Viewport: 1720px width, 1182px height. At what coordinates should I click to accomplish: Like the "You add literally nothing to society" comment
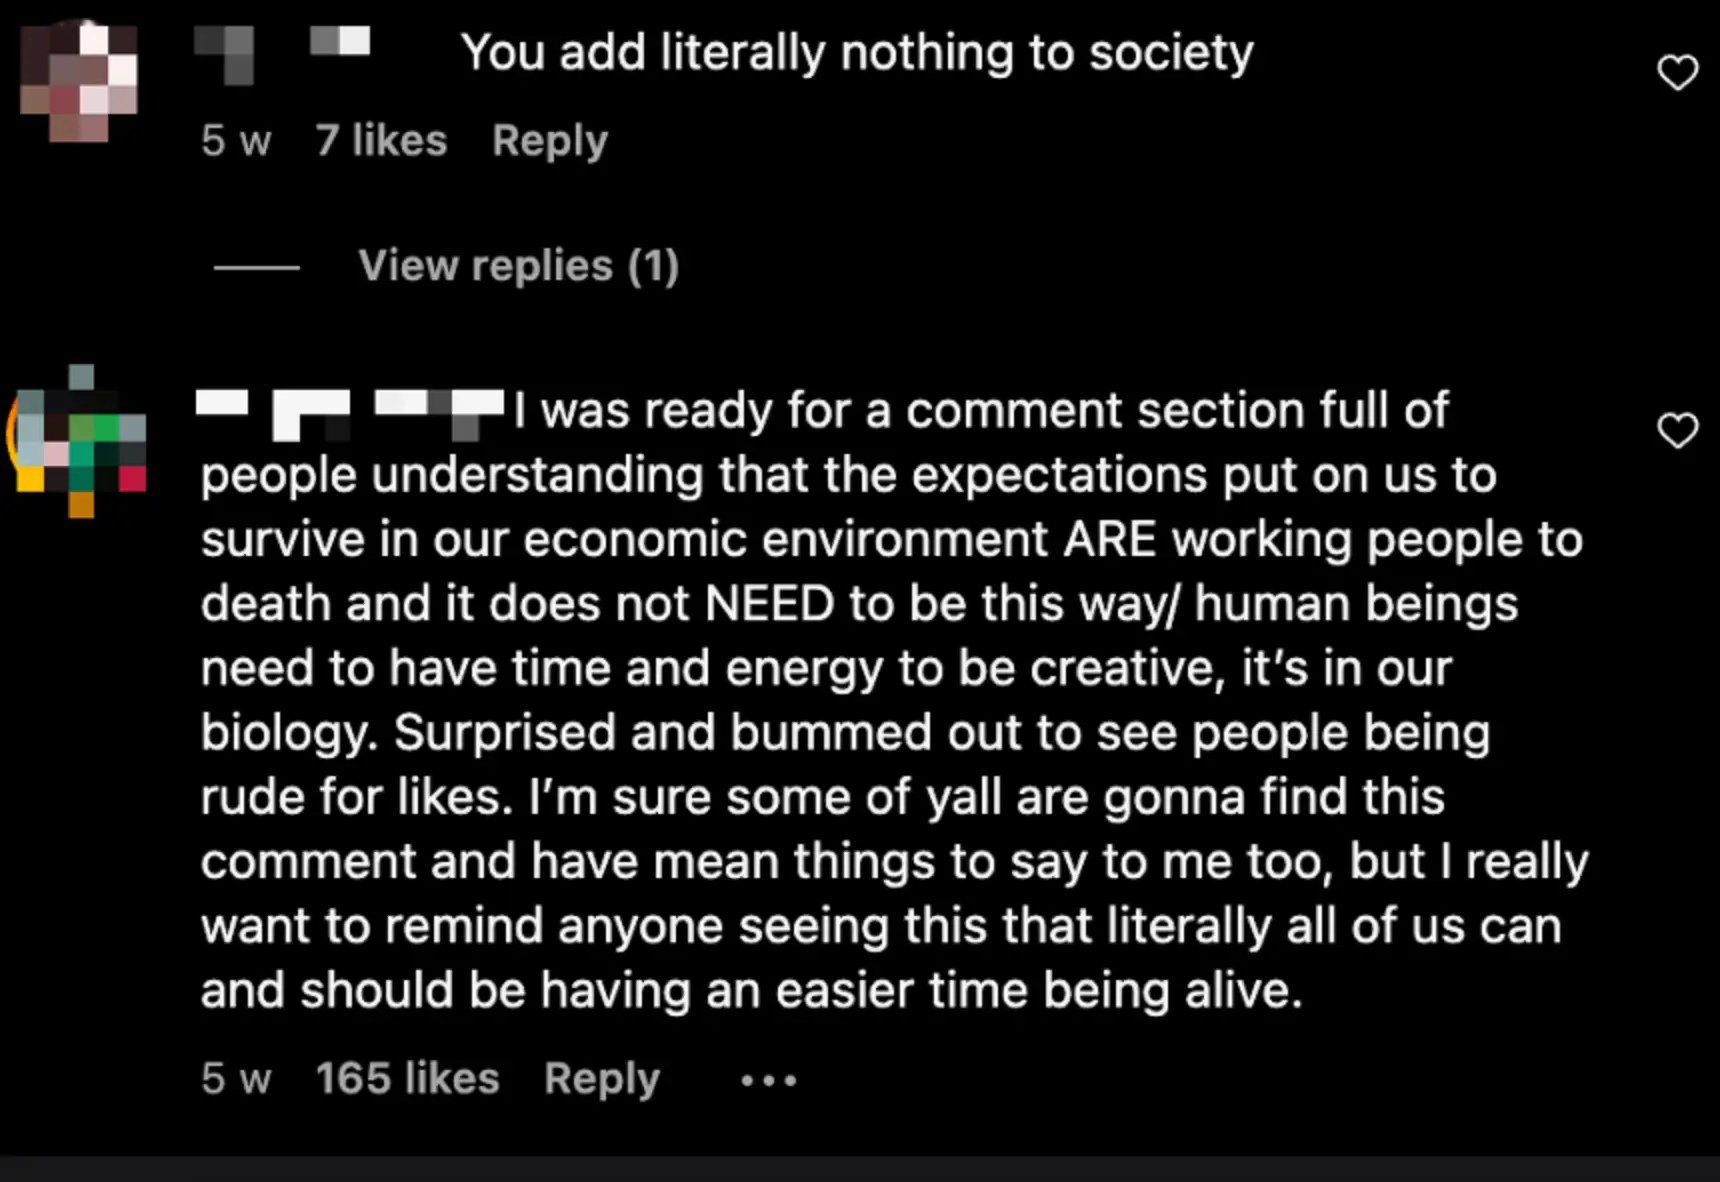pos(1678,72)
